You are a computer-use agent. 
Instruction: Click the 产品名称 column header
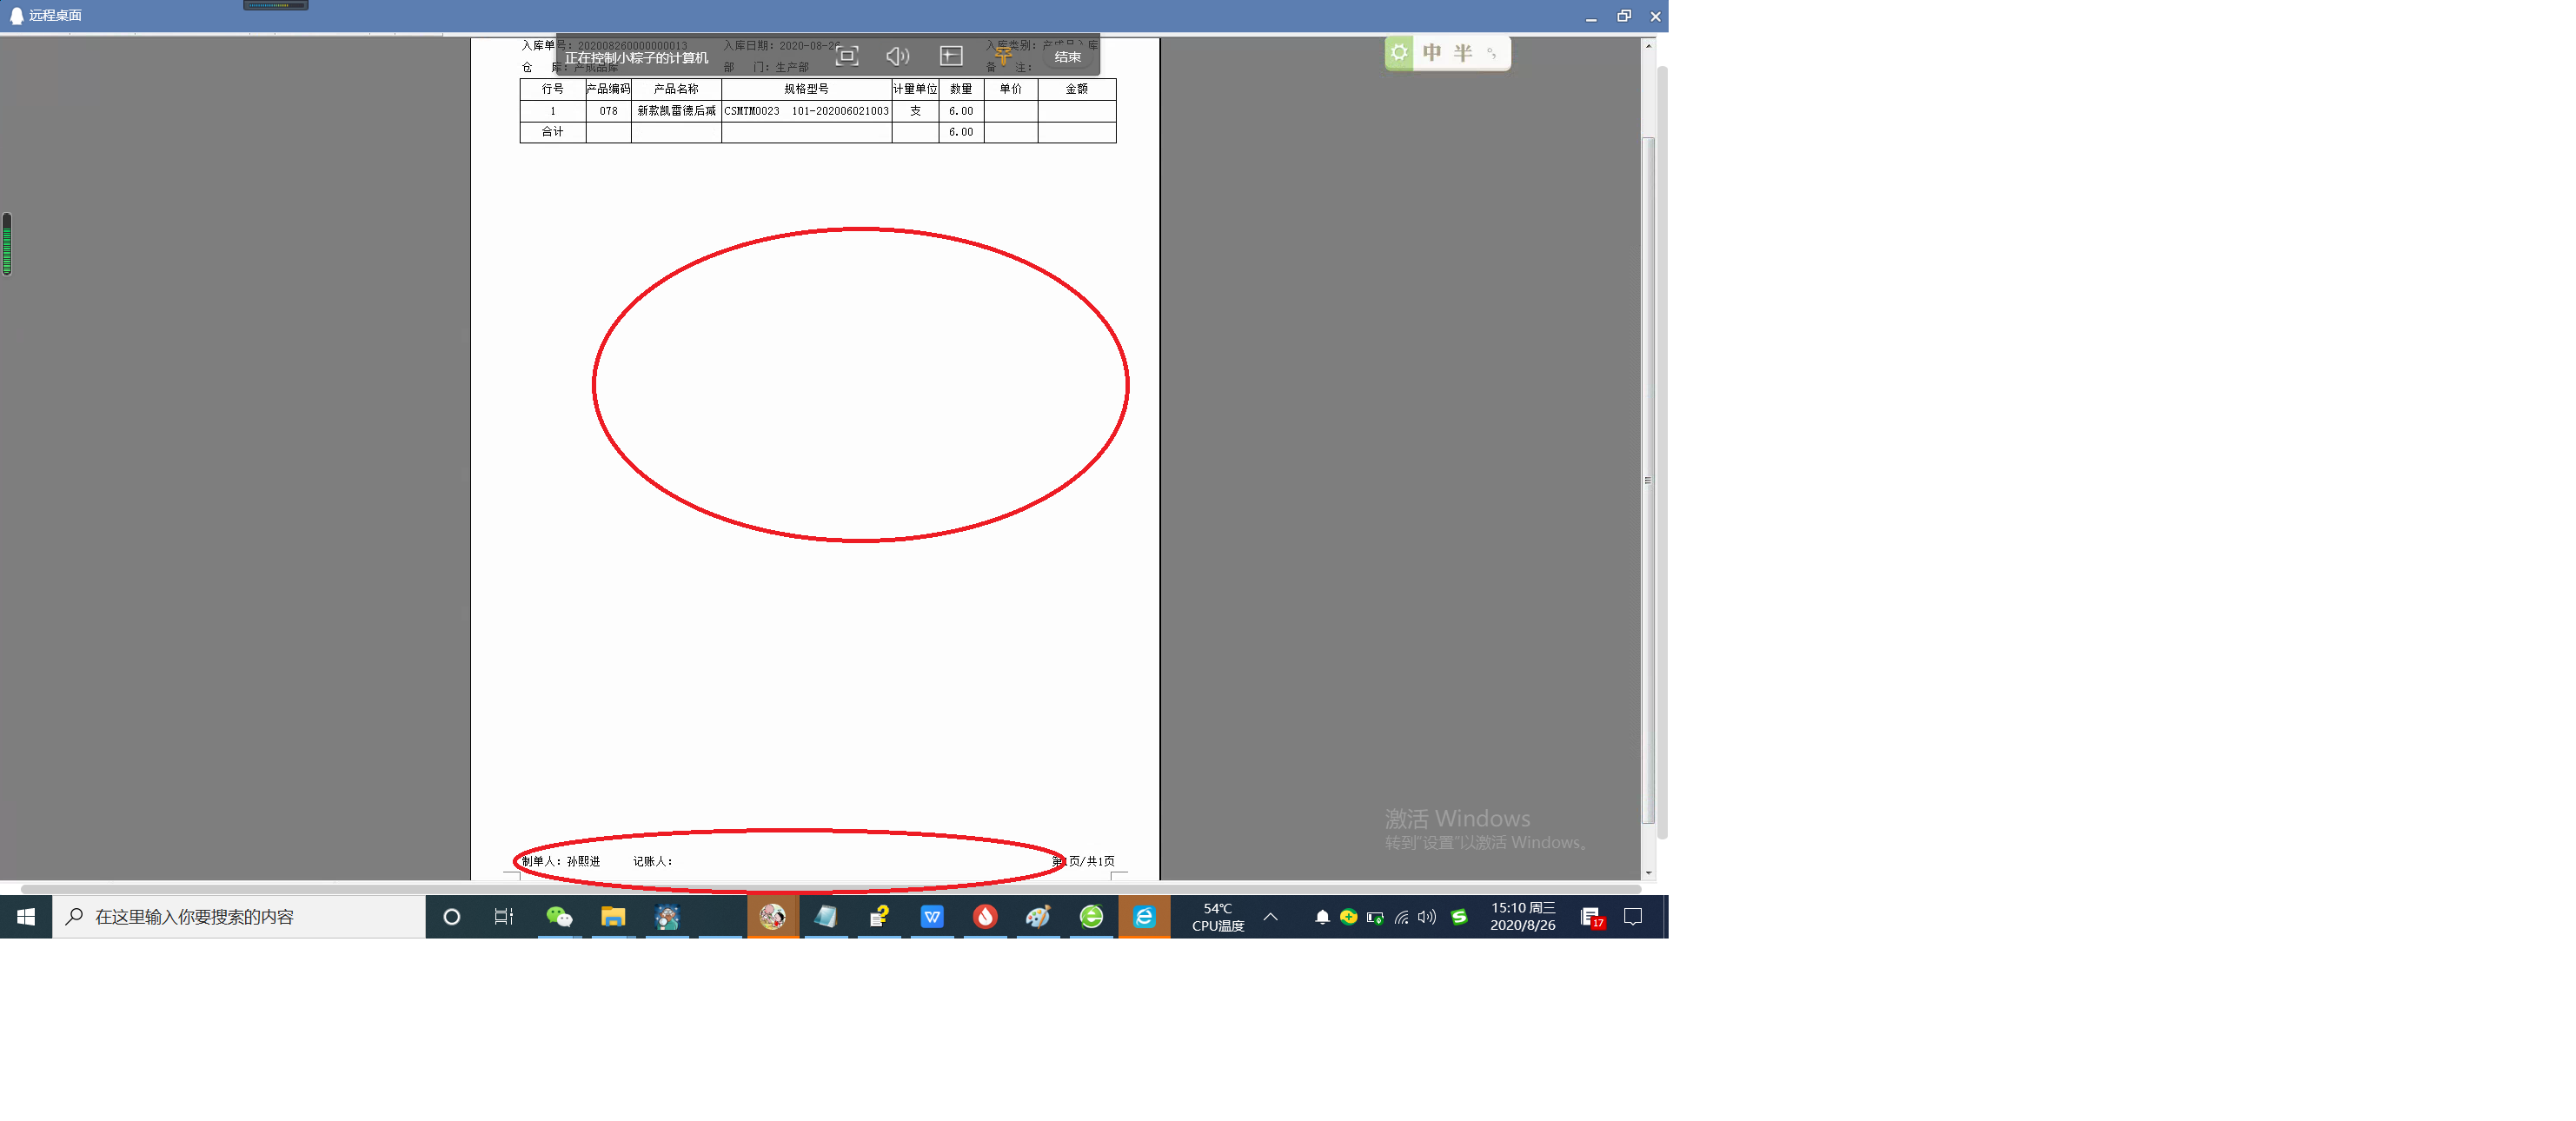point(676,89)
